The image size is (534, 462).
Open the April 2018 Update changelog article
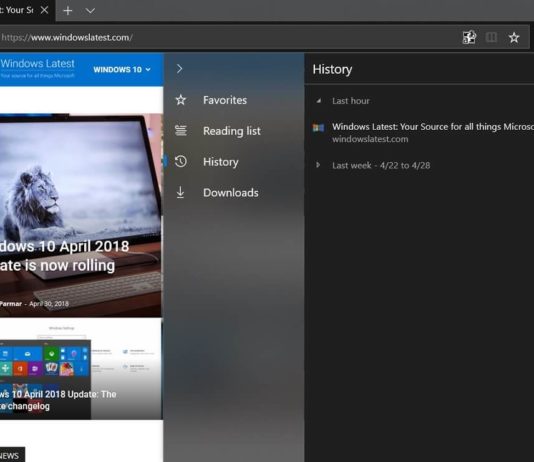pos(58,400)
